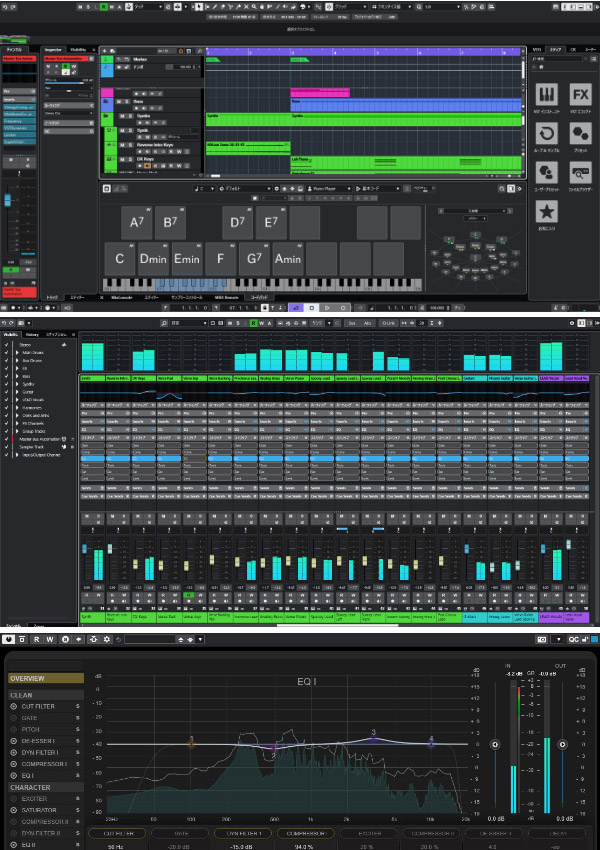This screenshot has height=850, width=600.
Task: Toggle visibility checkmark for FX Channels
Action: click(x=7, y=423)
